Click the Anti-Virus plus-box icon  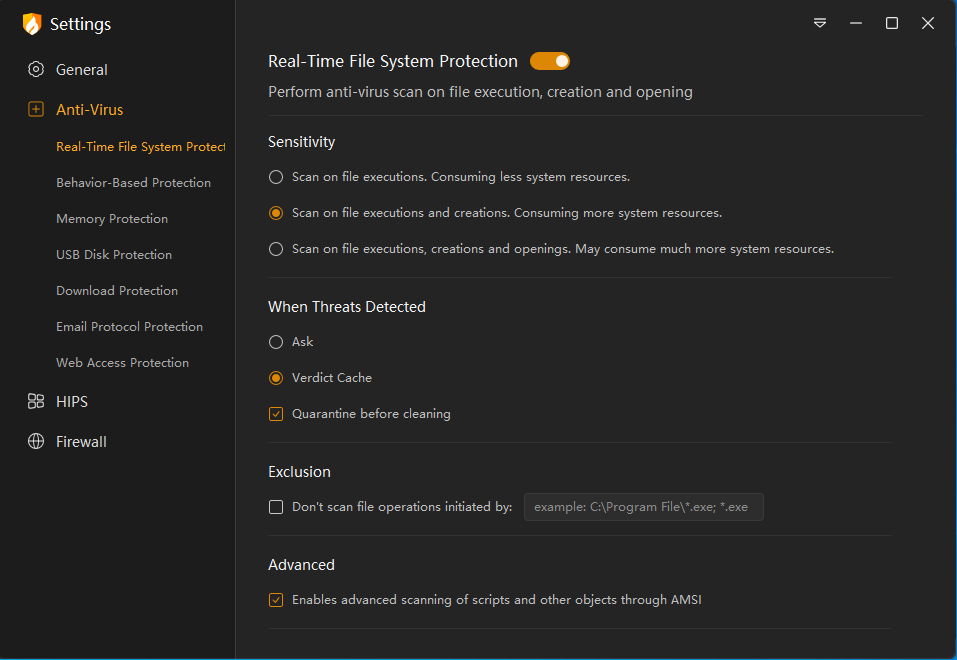coord(36,110)
